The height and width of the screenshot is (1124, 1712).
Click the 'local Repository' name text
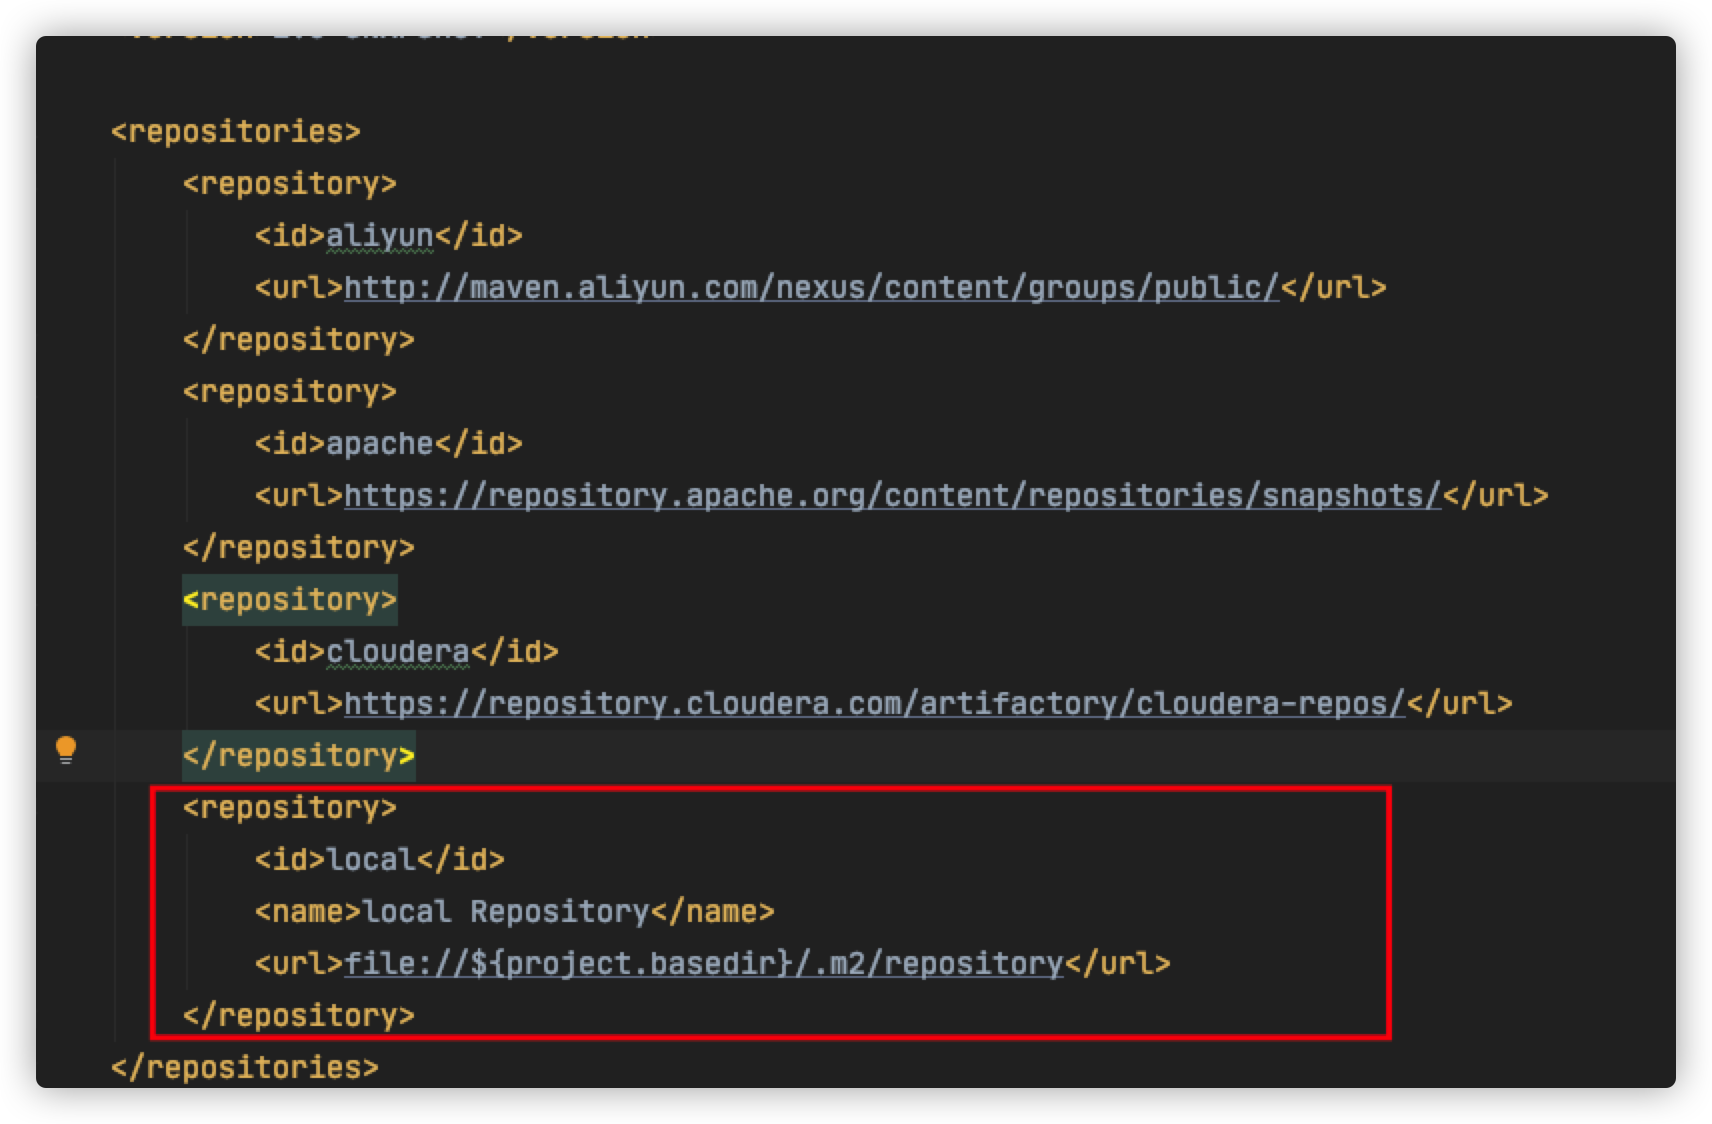(x=506, y=912)
